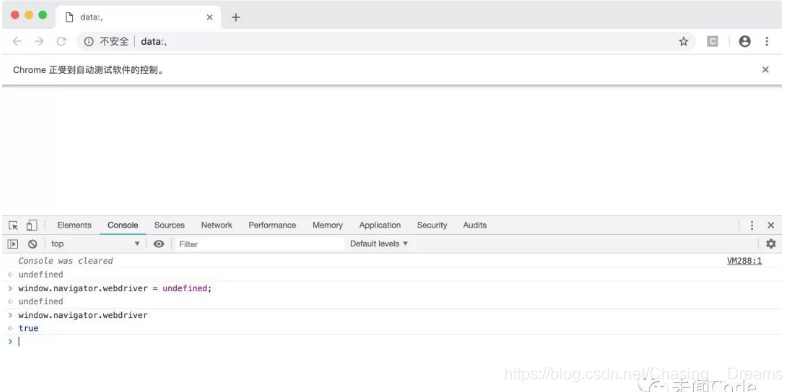Image resolution: width=792 pixels, height=392 pixels.
Task: Open the top context dropdown
Action: [95, 244]
